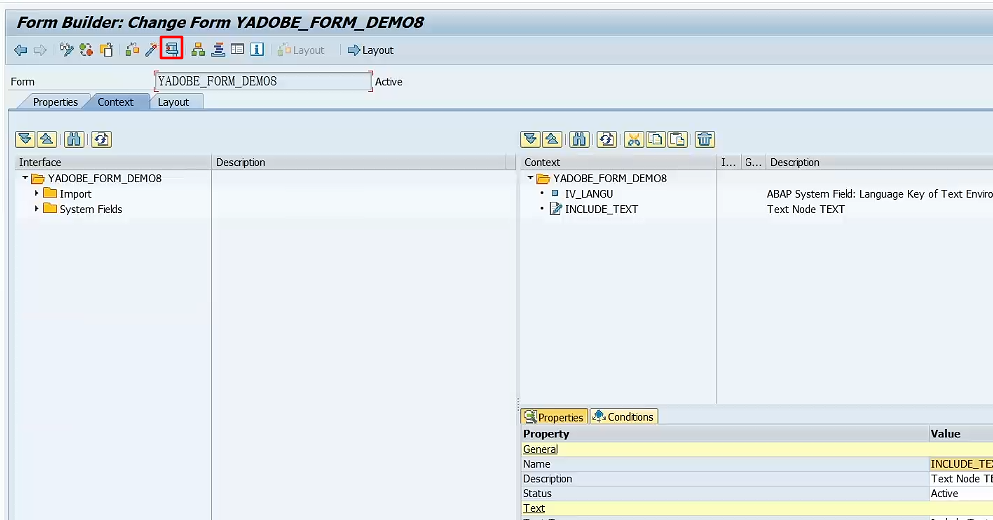
Task: Switch to the Layout tab
Action: coord(173,102)
